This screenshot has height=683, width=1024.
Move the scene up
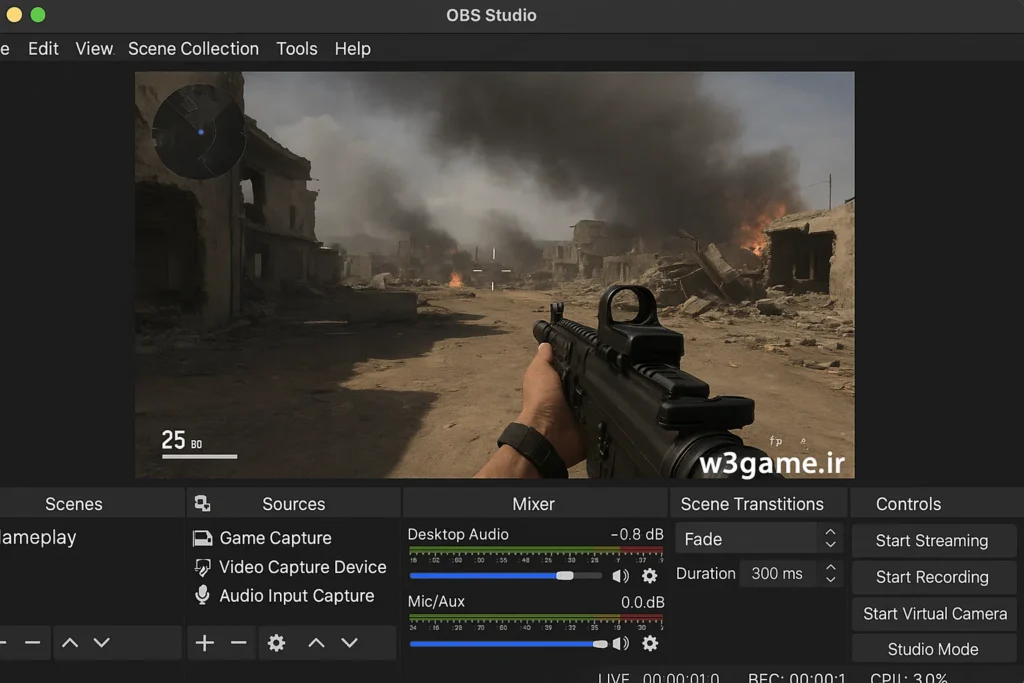point(70,643)
